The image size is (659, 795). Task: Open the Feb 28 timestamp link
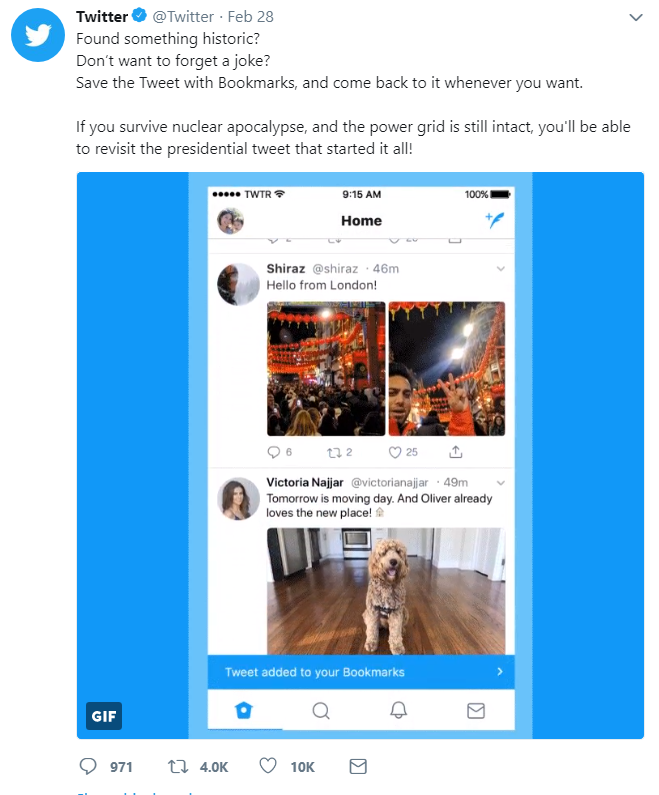click(250, 17)
